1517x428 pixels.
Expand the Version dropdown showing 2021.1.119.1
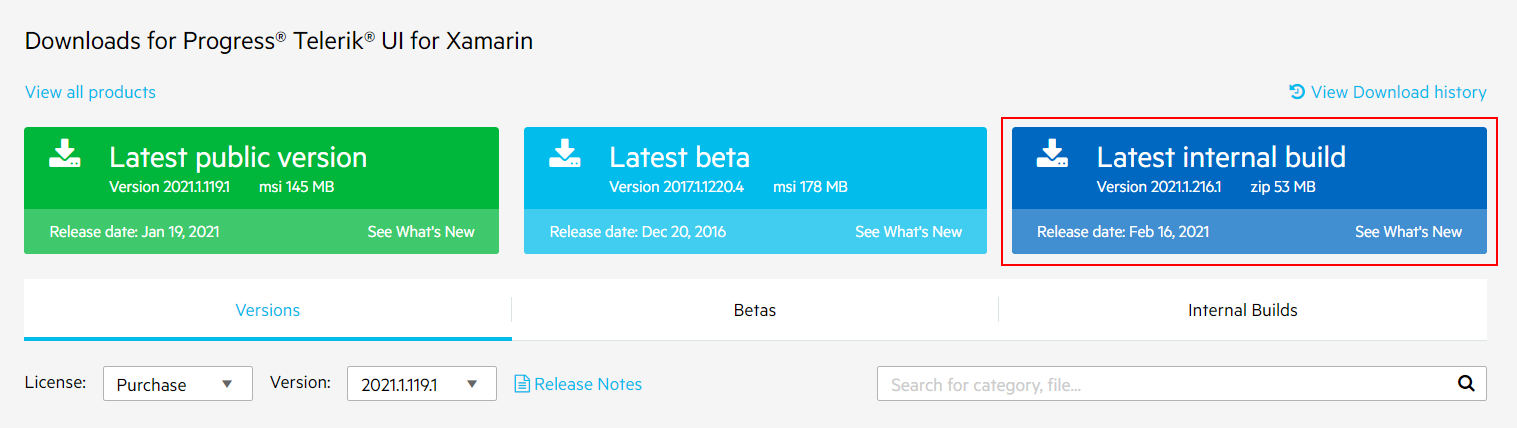point(422,384)
